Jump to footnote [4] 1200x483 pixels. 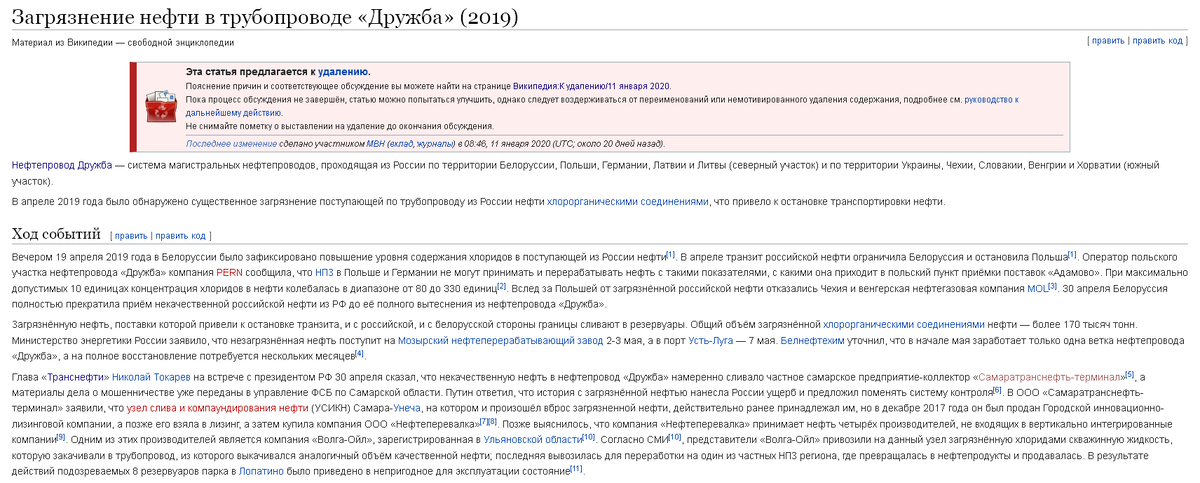click(360, 353)
